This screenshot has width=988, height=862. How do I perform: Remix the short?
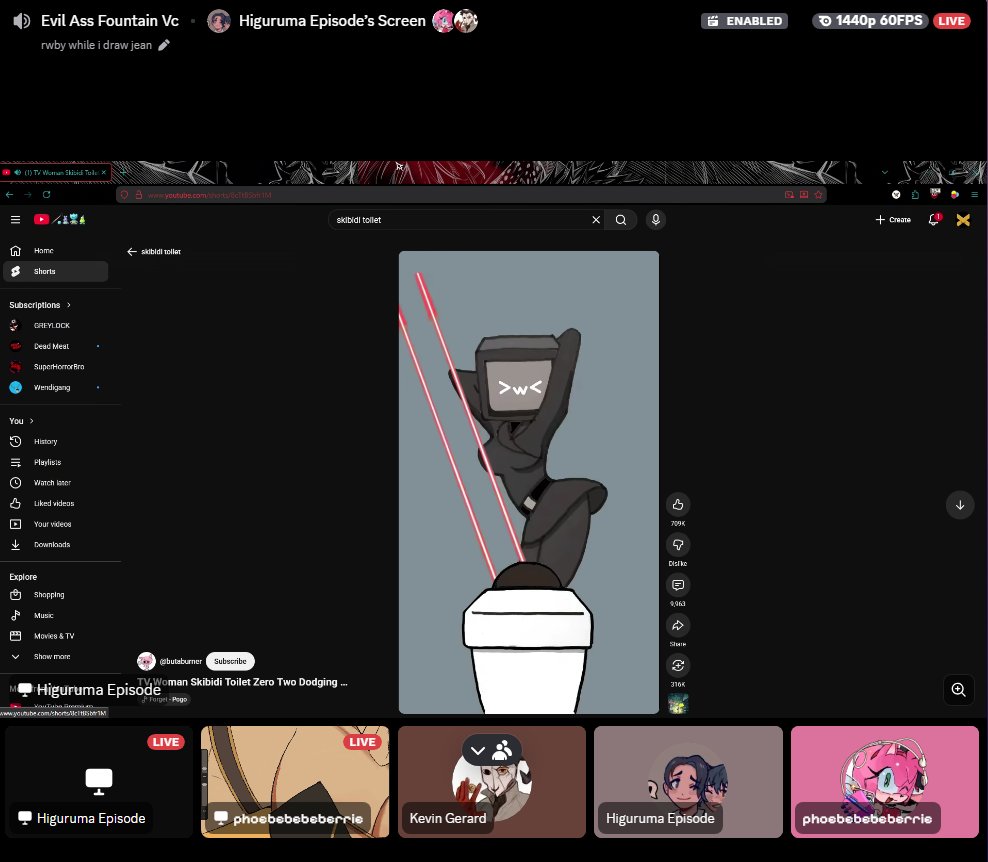(678, 665)
